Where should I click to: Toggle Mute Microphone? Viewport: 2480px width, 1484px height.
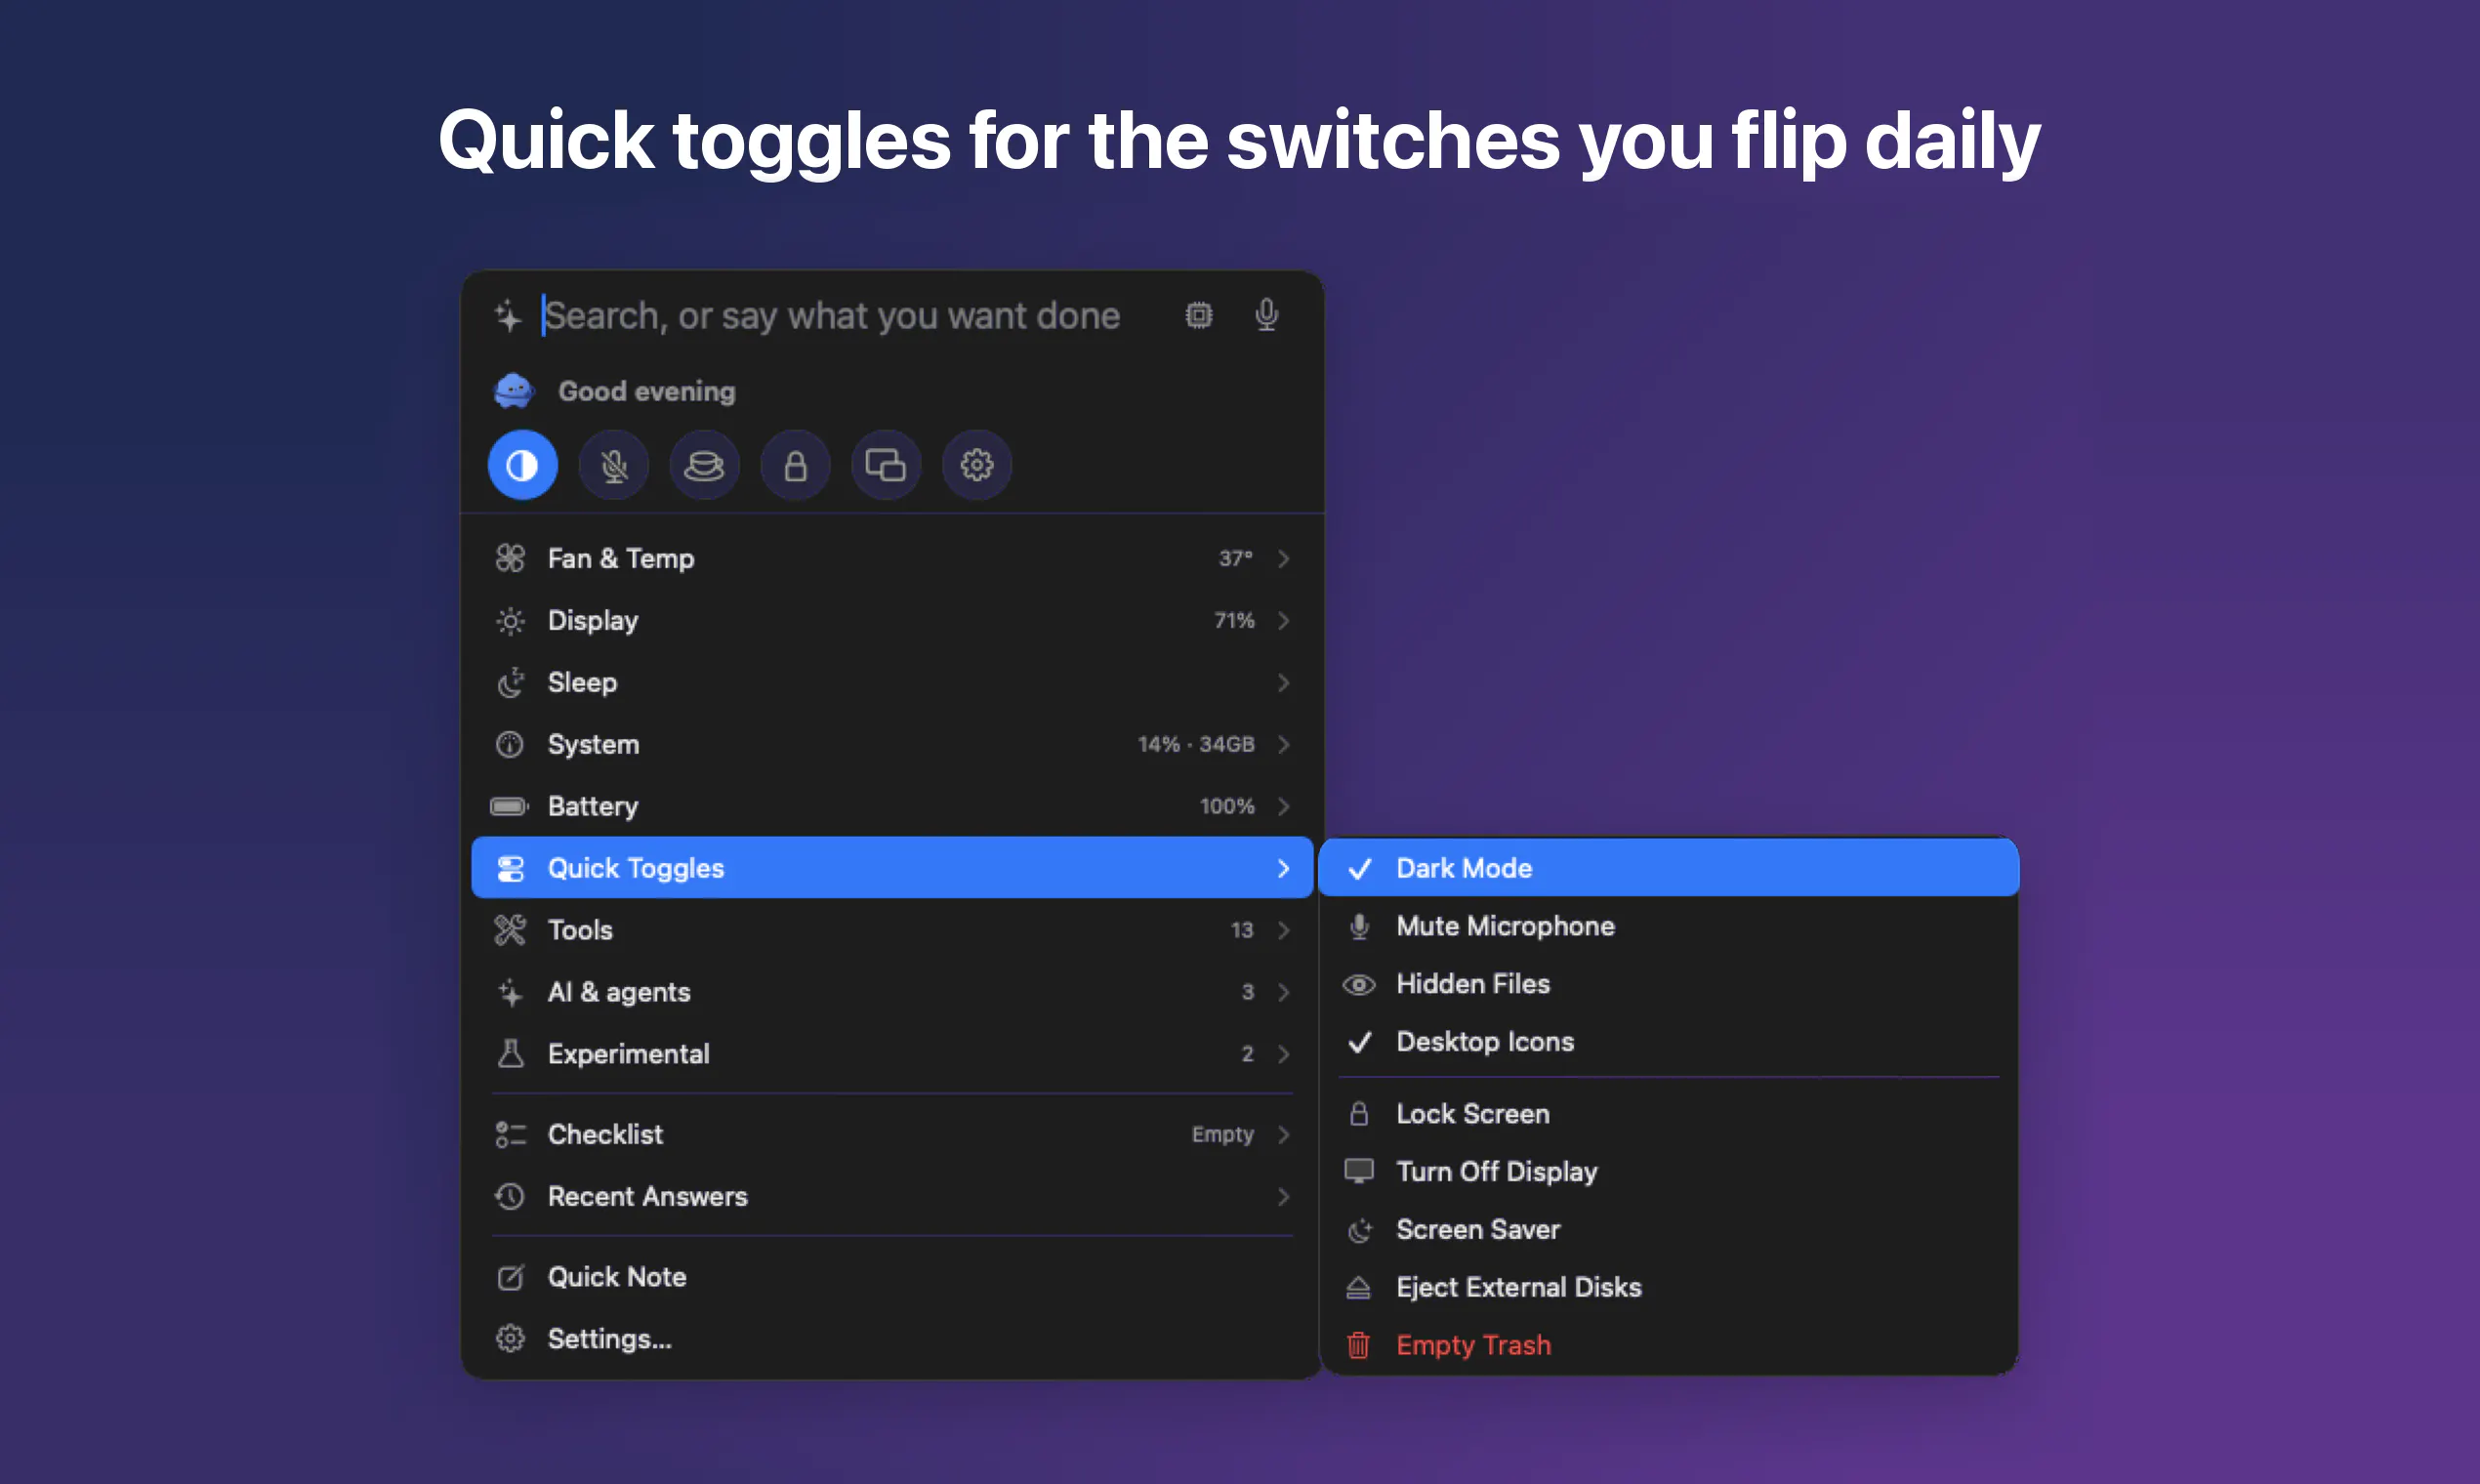(x=1668, y=926)
